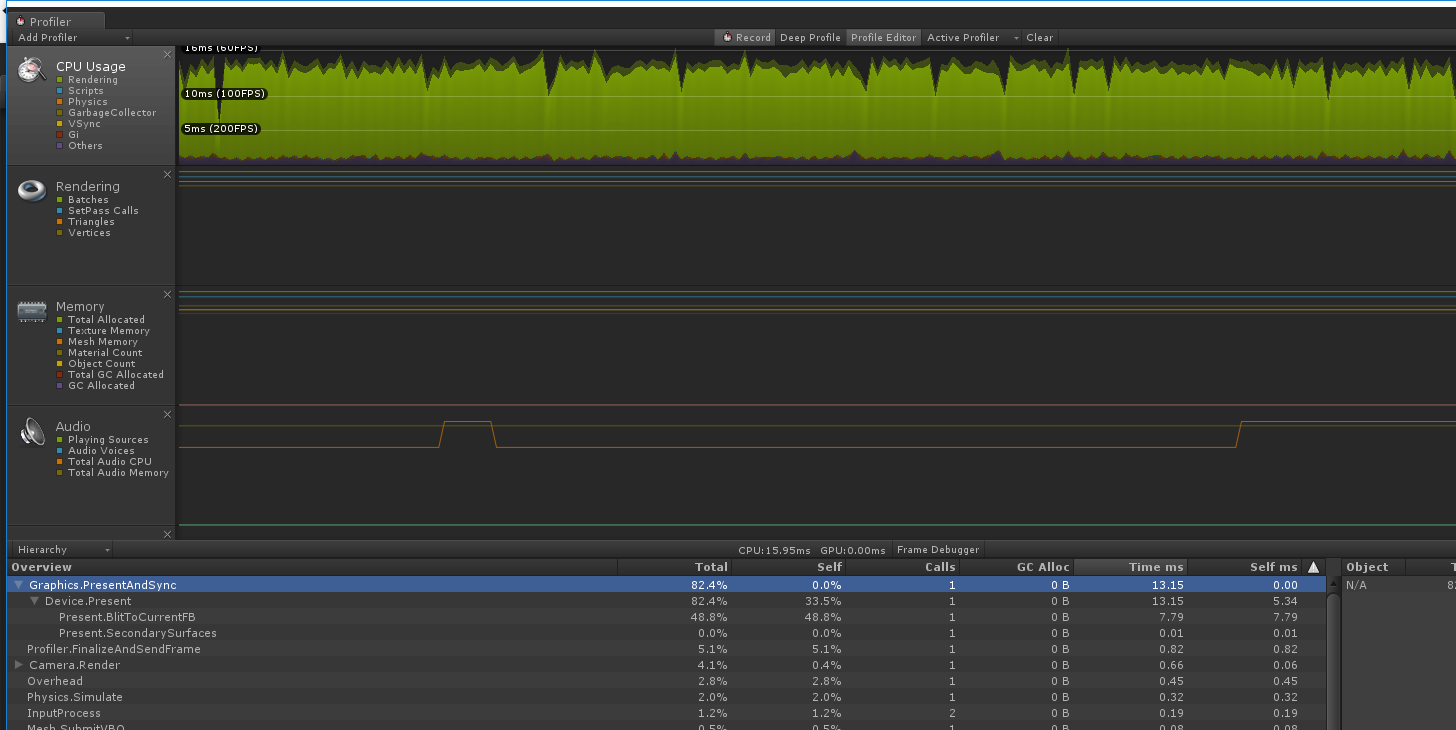Click the Batches color swatch
Image resolution: width=1456 pixels, height=730 pixels.
(60, 200)
